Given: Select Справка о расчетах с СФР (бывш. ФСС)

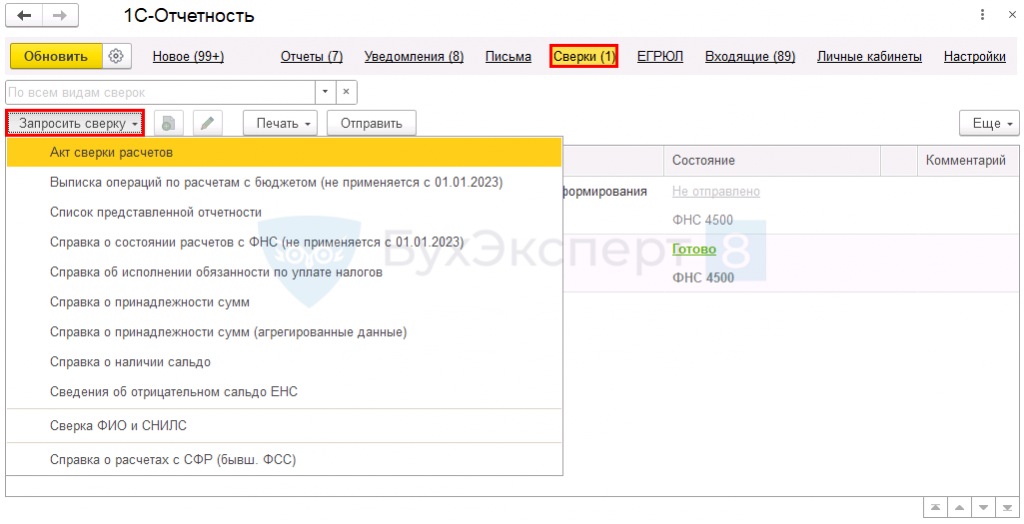Looking at the screenshot, I should tap(284, 460).
